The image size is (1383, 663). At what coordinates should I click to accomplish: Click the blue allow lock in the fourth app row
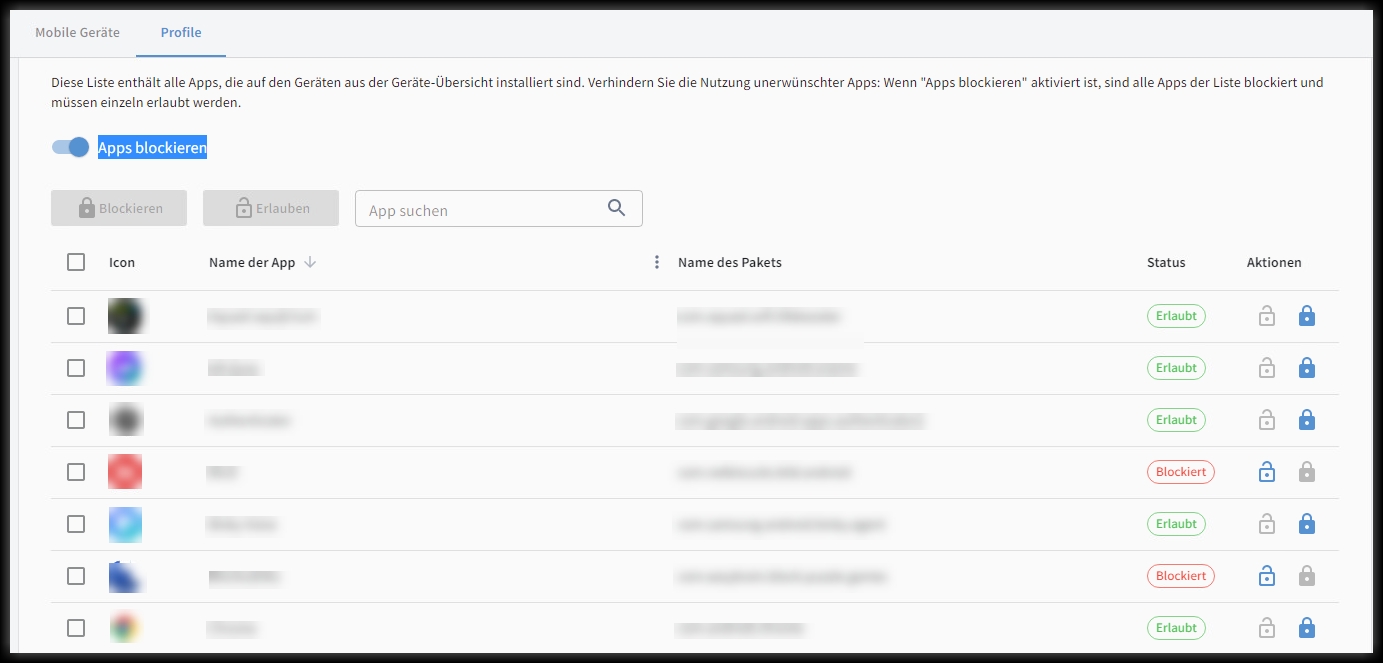1267,472
